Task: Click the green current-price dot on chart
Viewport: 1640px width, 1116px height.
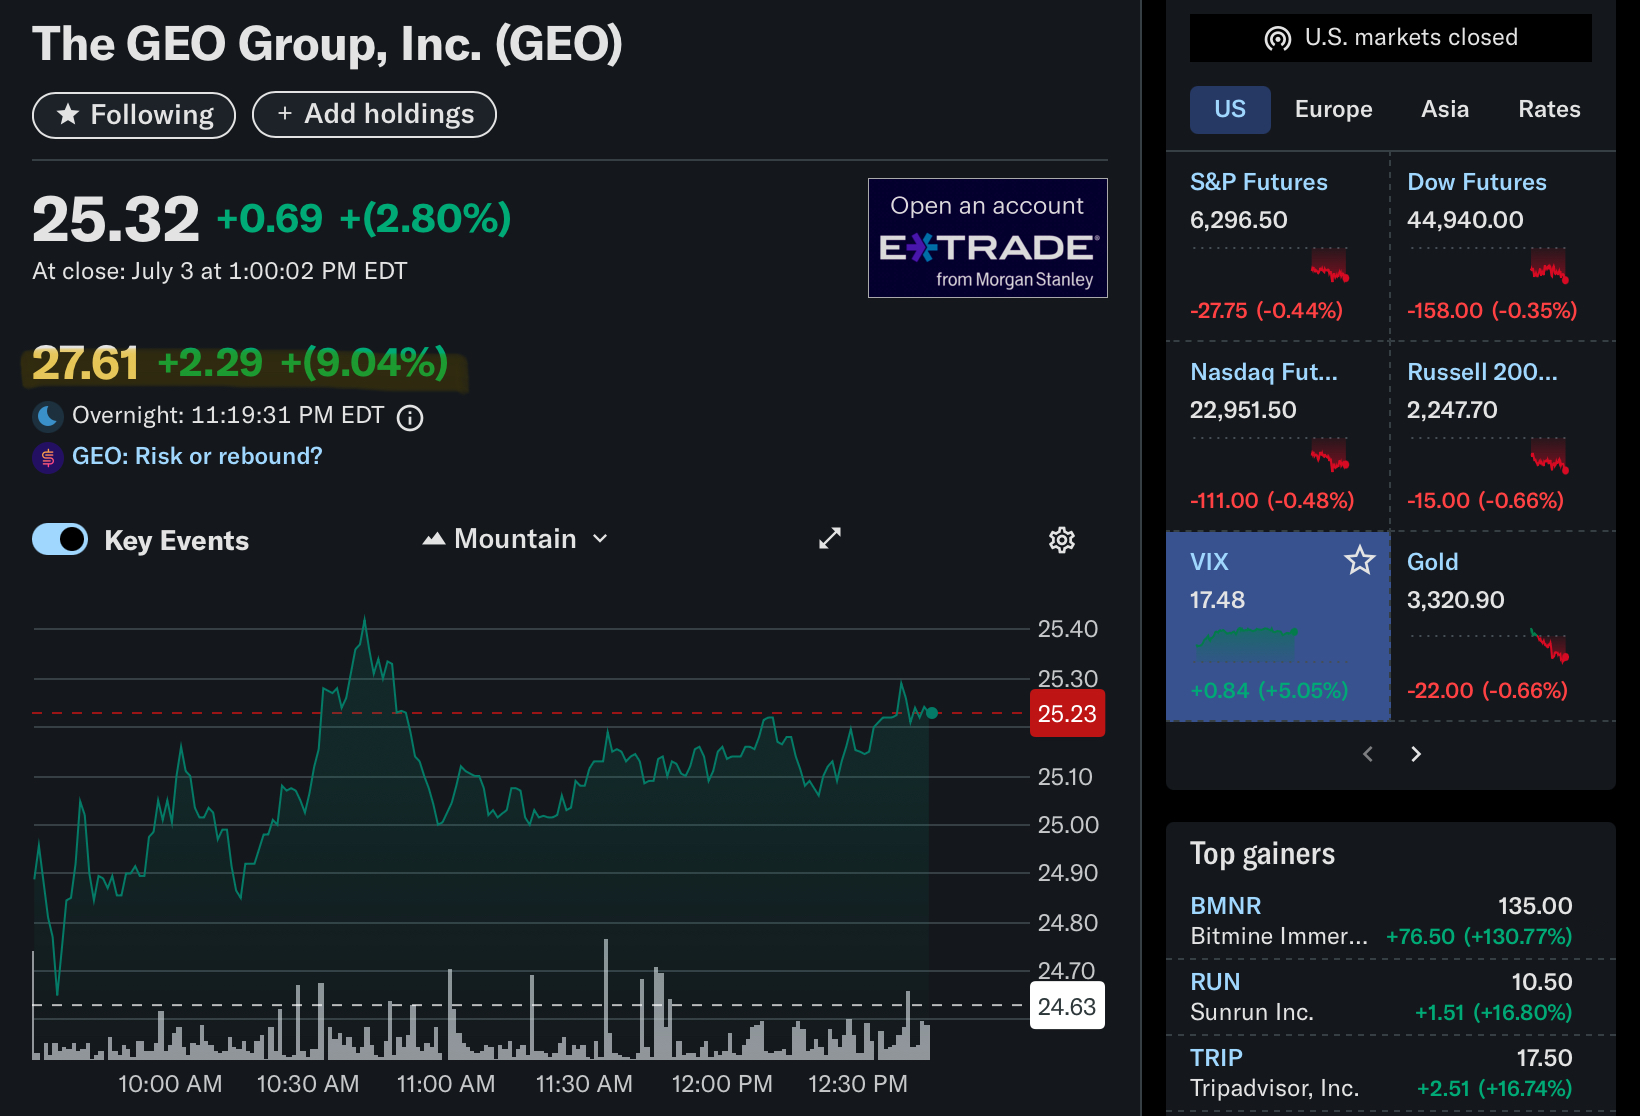Action: pos(932,713)
